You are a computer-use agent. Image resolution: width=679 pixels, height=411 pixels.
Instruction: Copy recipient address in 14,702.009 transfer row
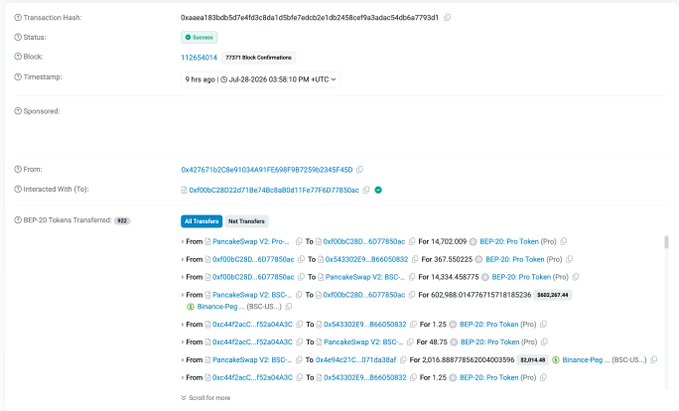(412, 242)
